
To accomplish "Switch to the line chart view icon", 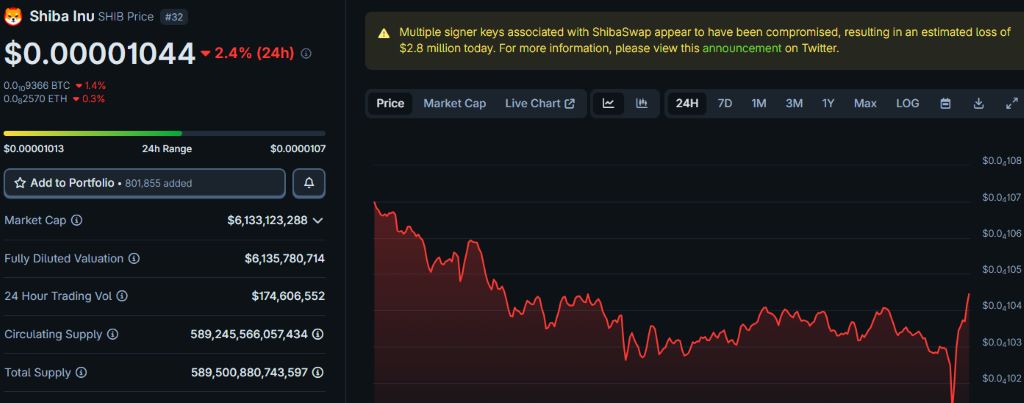I will click(608, 103).
